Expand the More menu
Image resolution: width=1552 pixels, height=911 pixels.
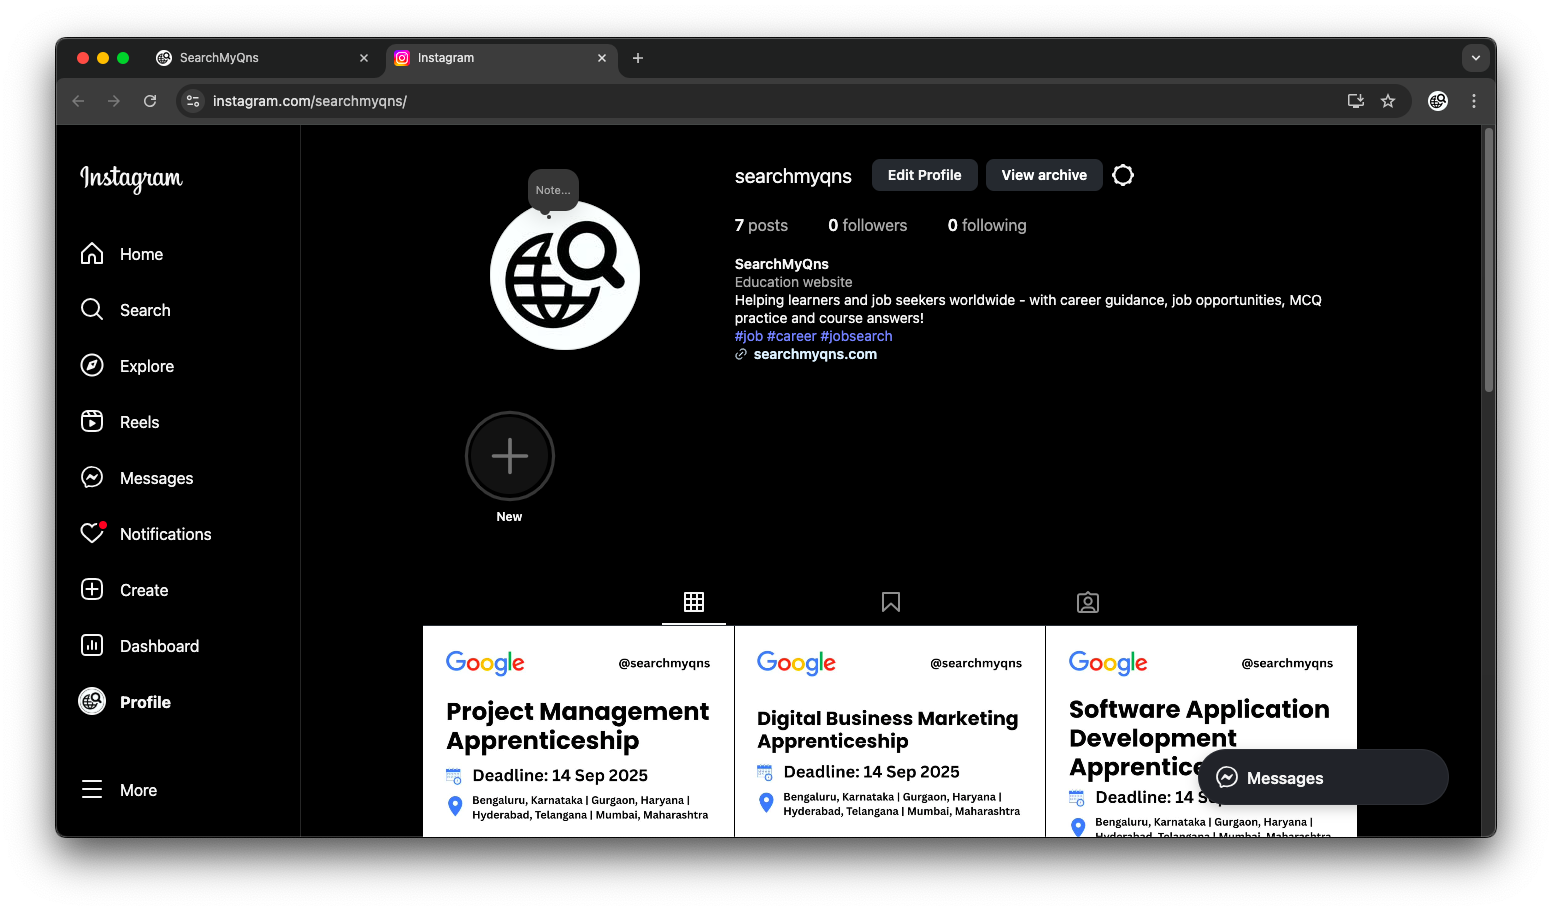(x=119, y=790)
